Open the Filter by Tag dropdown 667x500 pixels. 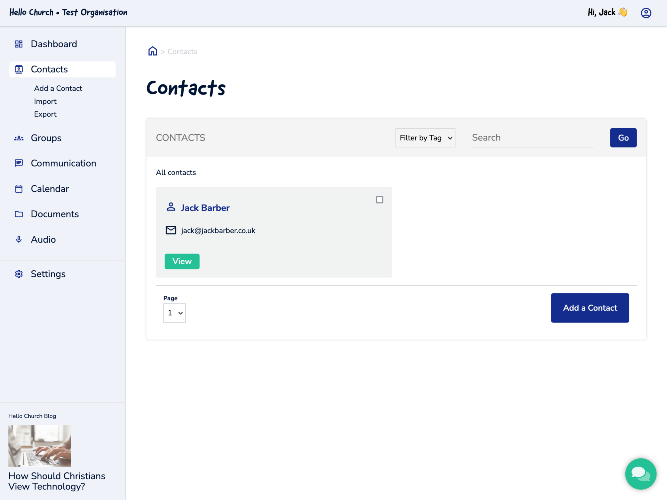point(425,138)
